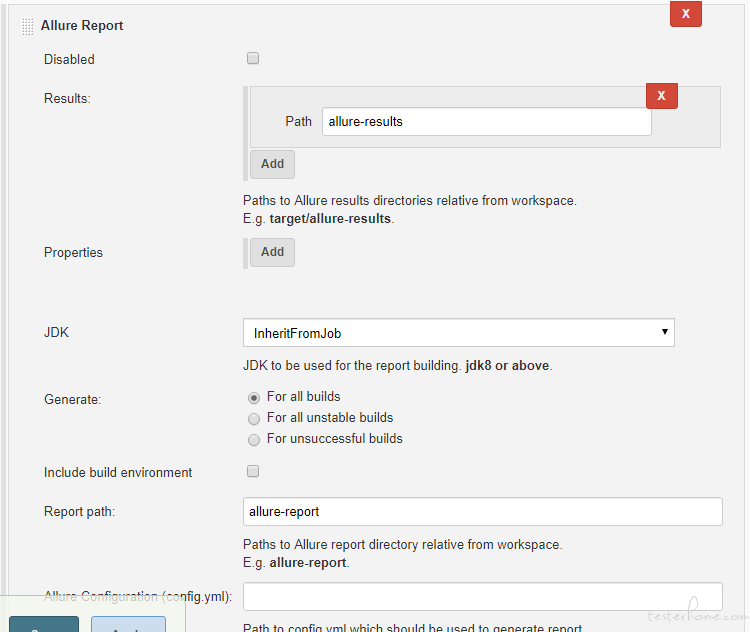Open the JDK InheritFromJob dropdown
750x632 pixels.
[x=459, y=333]
